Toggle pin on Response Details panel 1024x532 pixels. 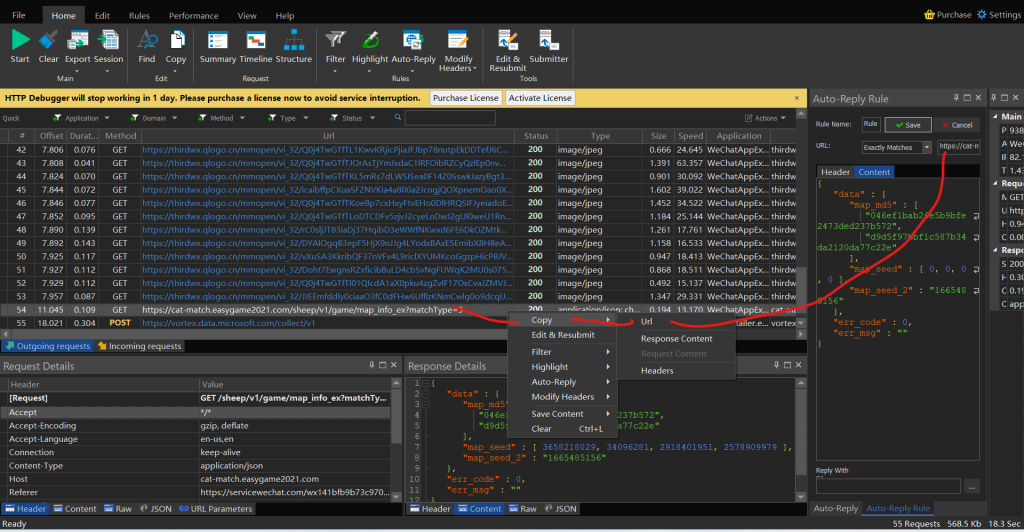tap(776, 366)
